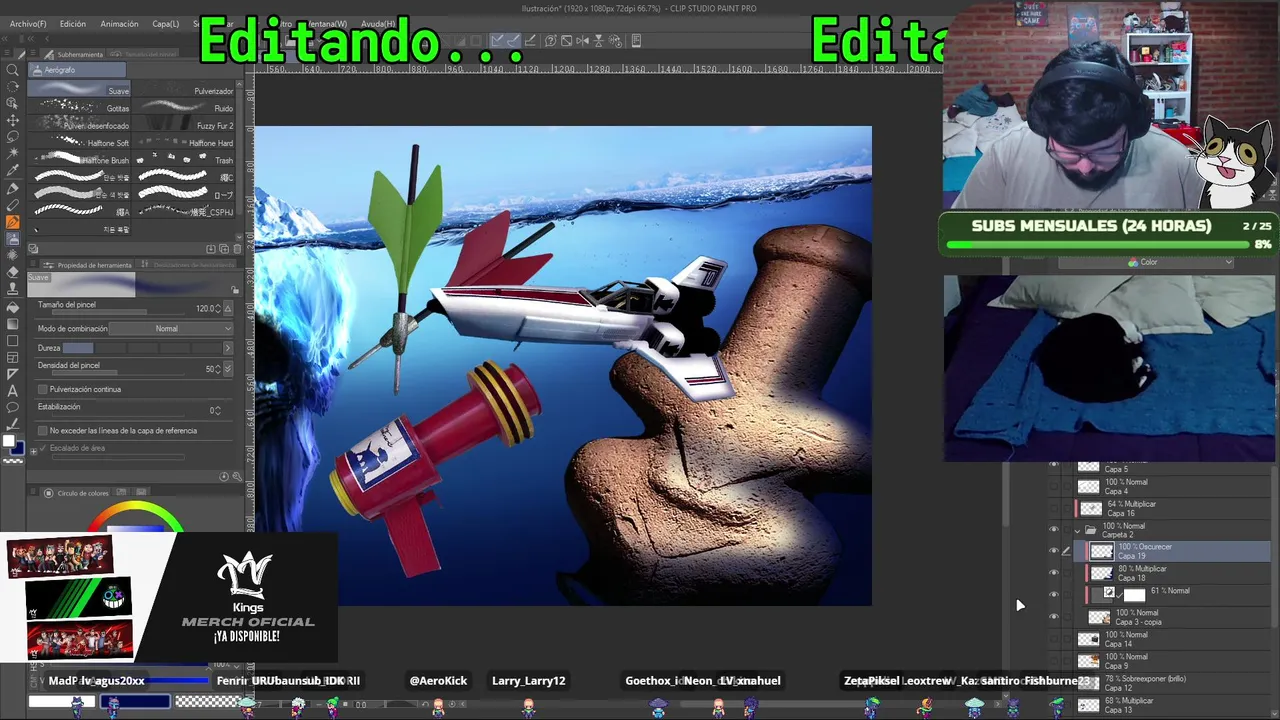Adjust the Estabilización value stepper
Image resolution: width=1280 pixels, height=720 pixels.
point(217,410)
